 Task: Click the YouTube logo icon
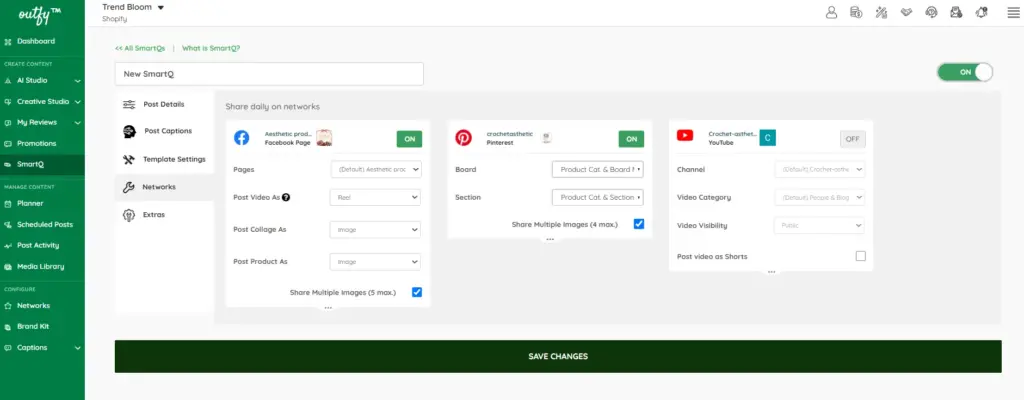click(685, 135)
